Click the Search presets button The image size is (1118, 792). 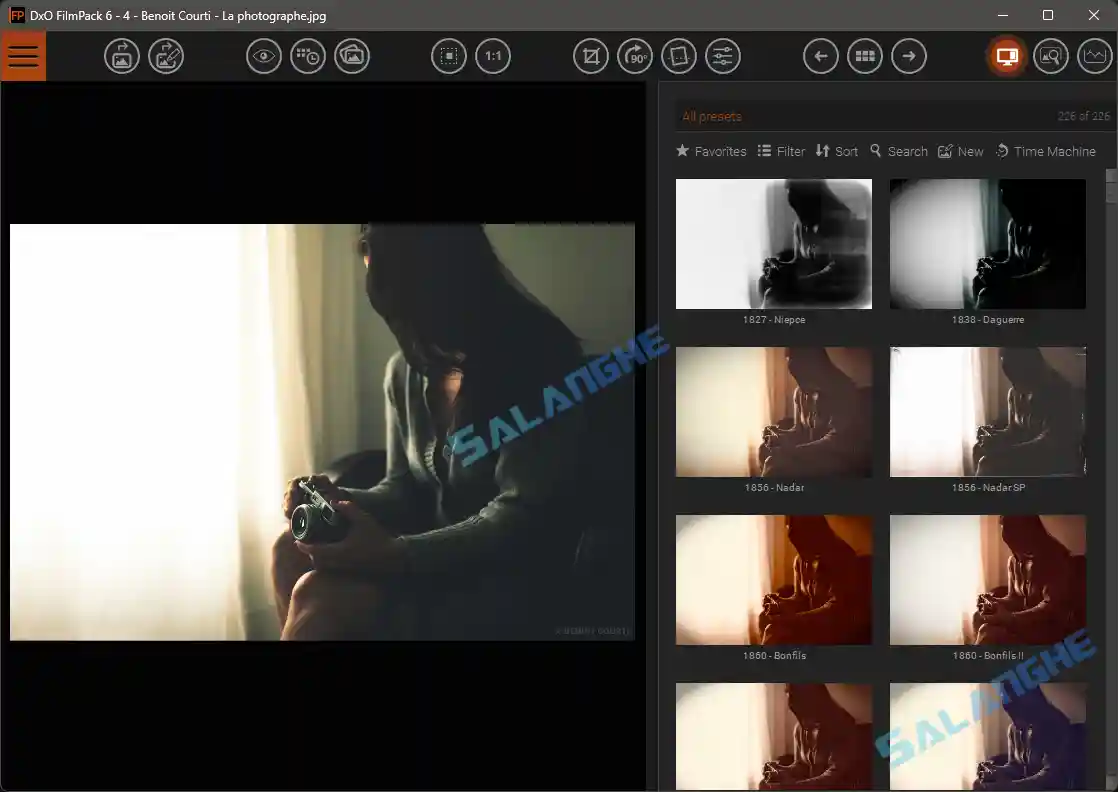point(898,151)
